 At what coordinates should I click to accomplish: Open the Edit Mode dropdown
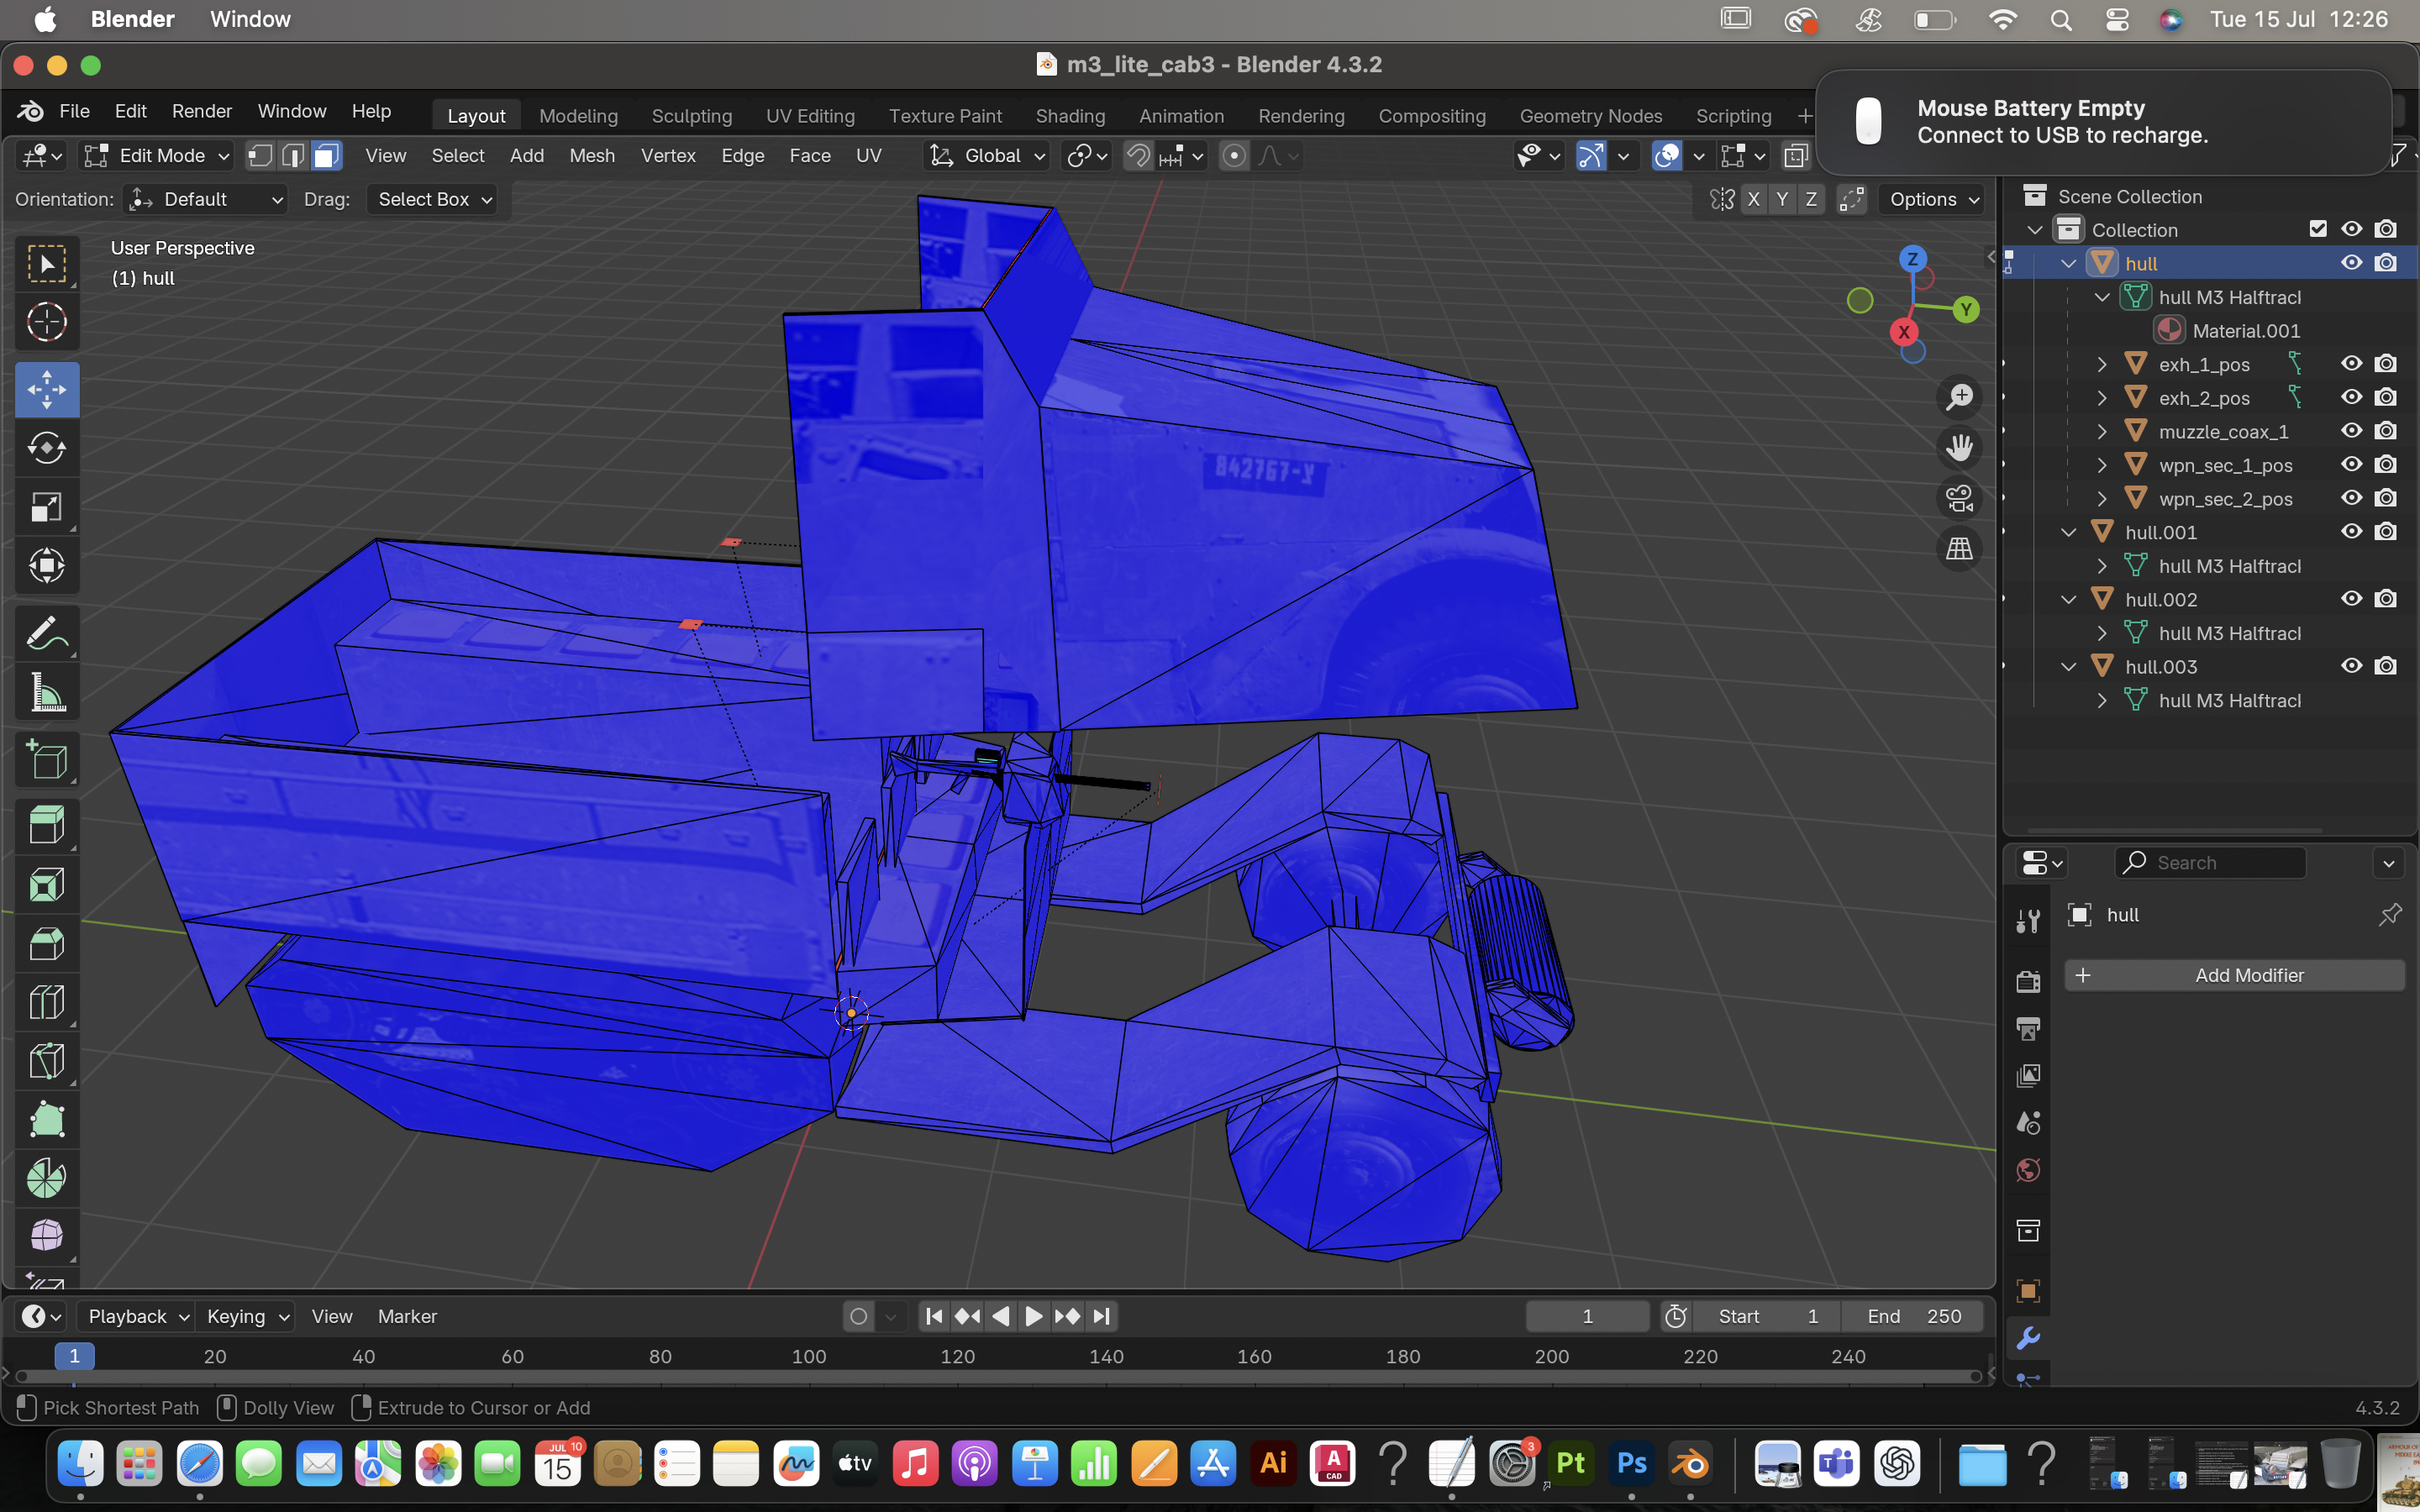coord(157,156)
